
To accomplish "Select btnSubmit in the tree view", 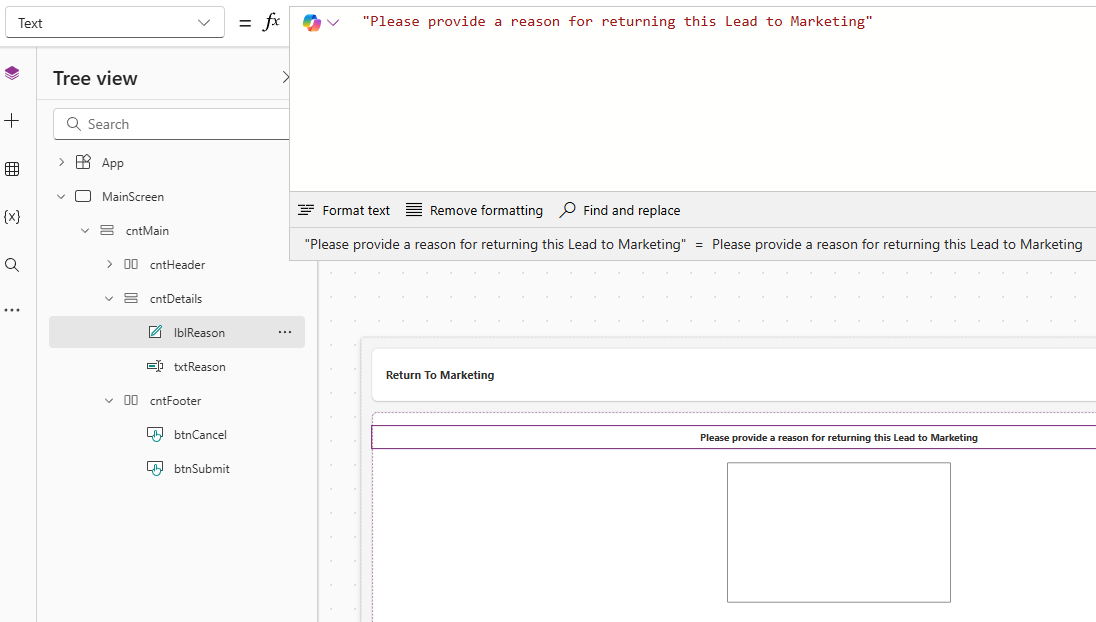I will tap(201, 469).
